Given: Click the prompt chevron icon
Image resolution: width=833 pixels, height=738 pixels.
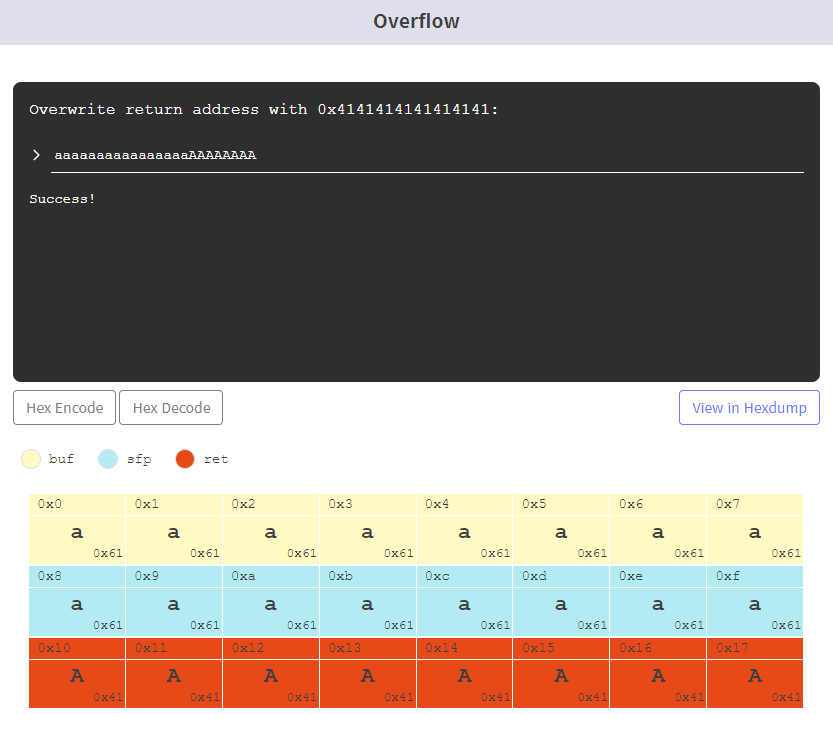Looking at the screenshot, I should pos(36,155).
